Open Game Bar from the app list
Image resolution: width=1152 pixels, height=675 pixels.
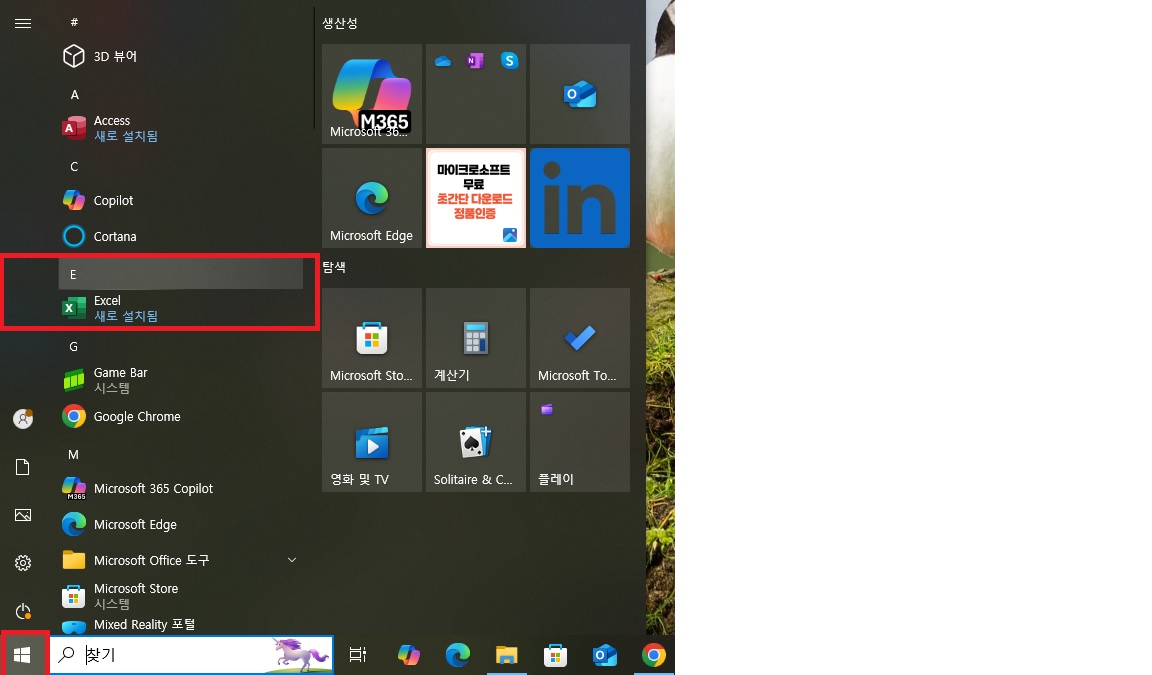point(181,380)
